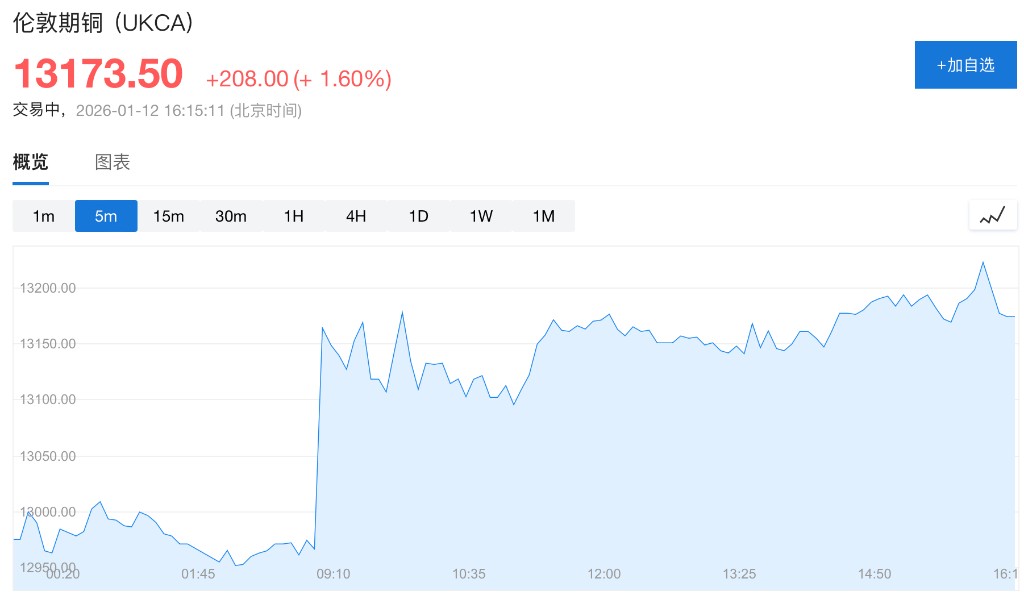Choose the 4H interval

(356, 216)
